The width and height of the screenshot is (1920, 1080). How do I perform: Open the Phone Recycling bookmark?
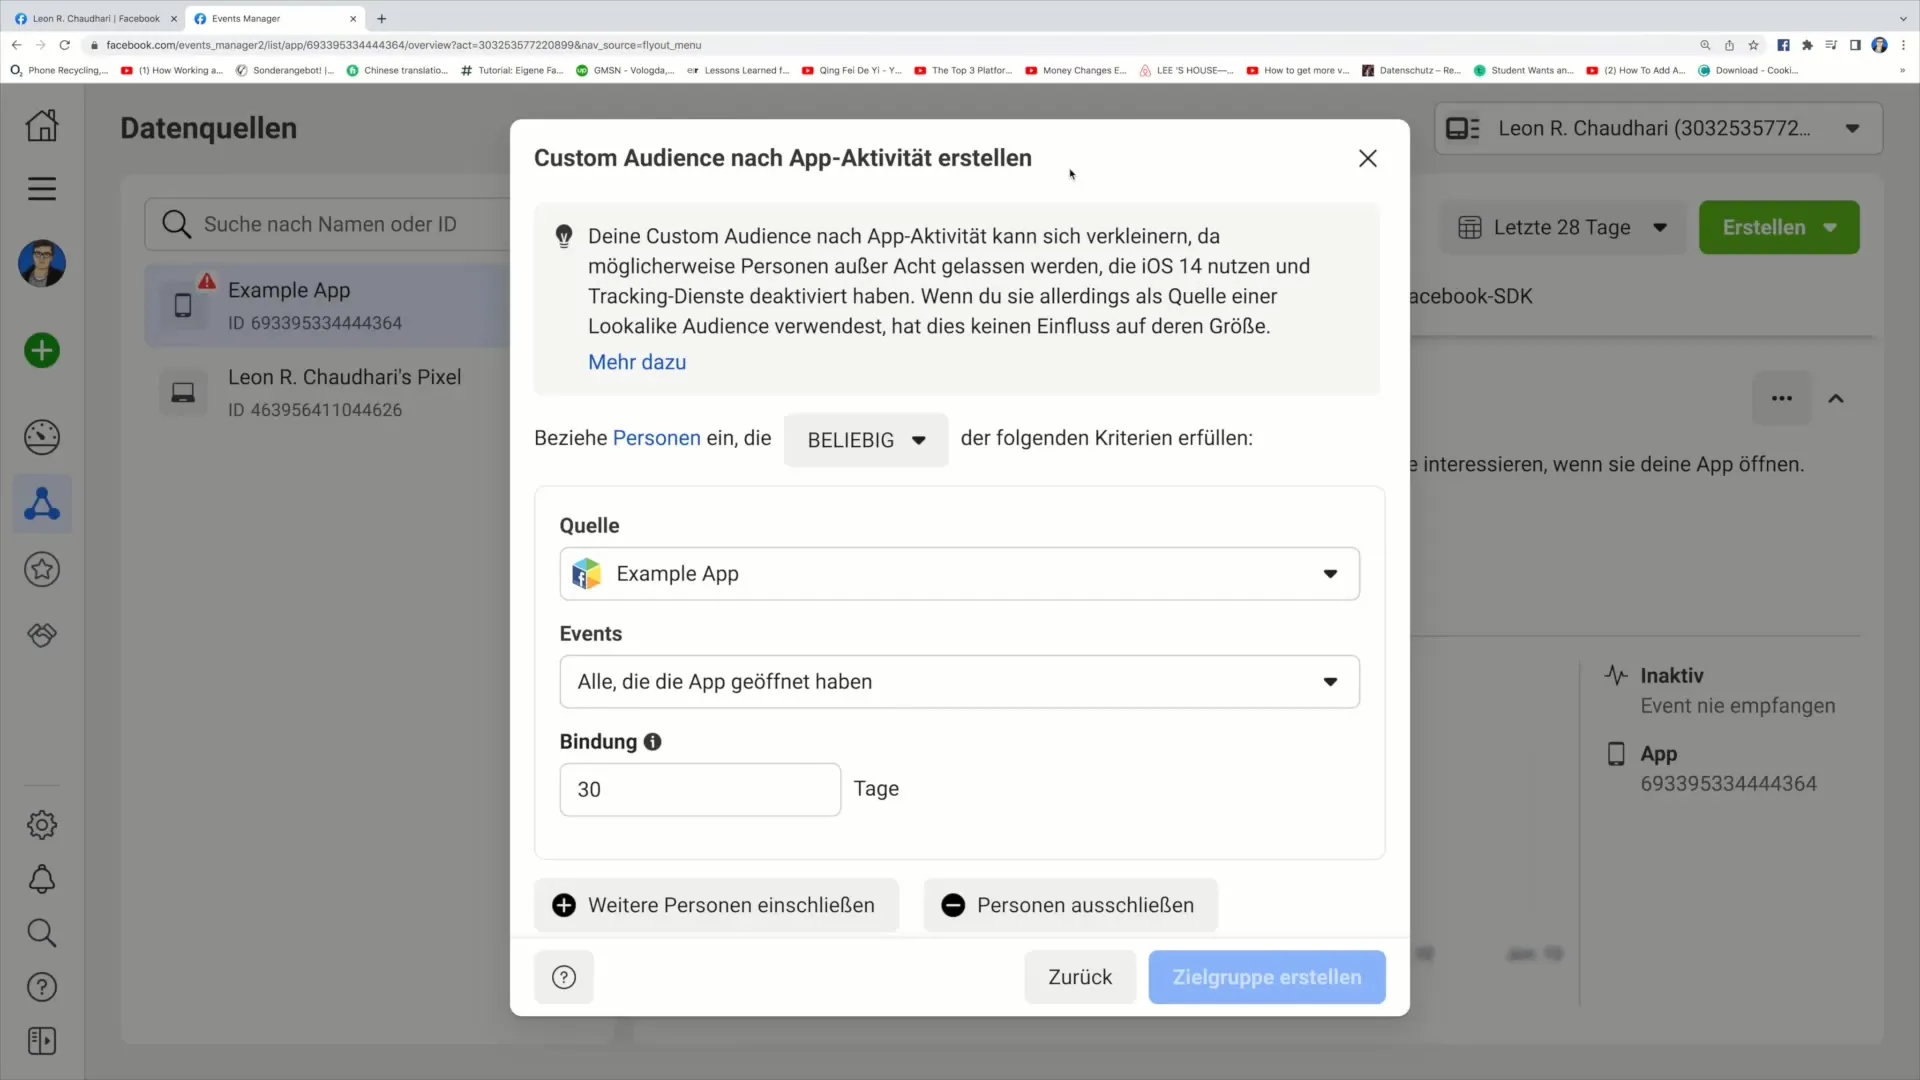click(x=58, y=70)
